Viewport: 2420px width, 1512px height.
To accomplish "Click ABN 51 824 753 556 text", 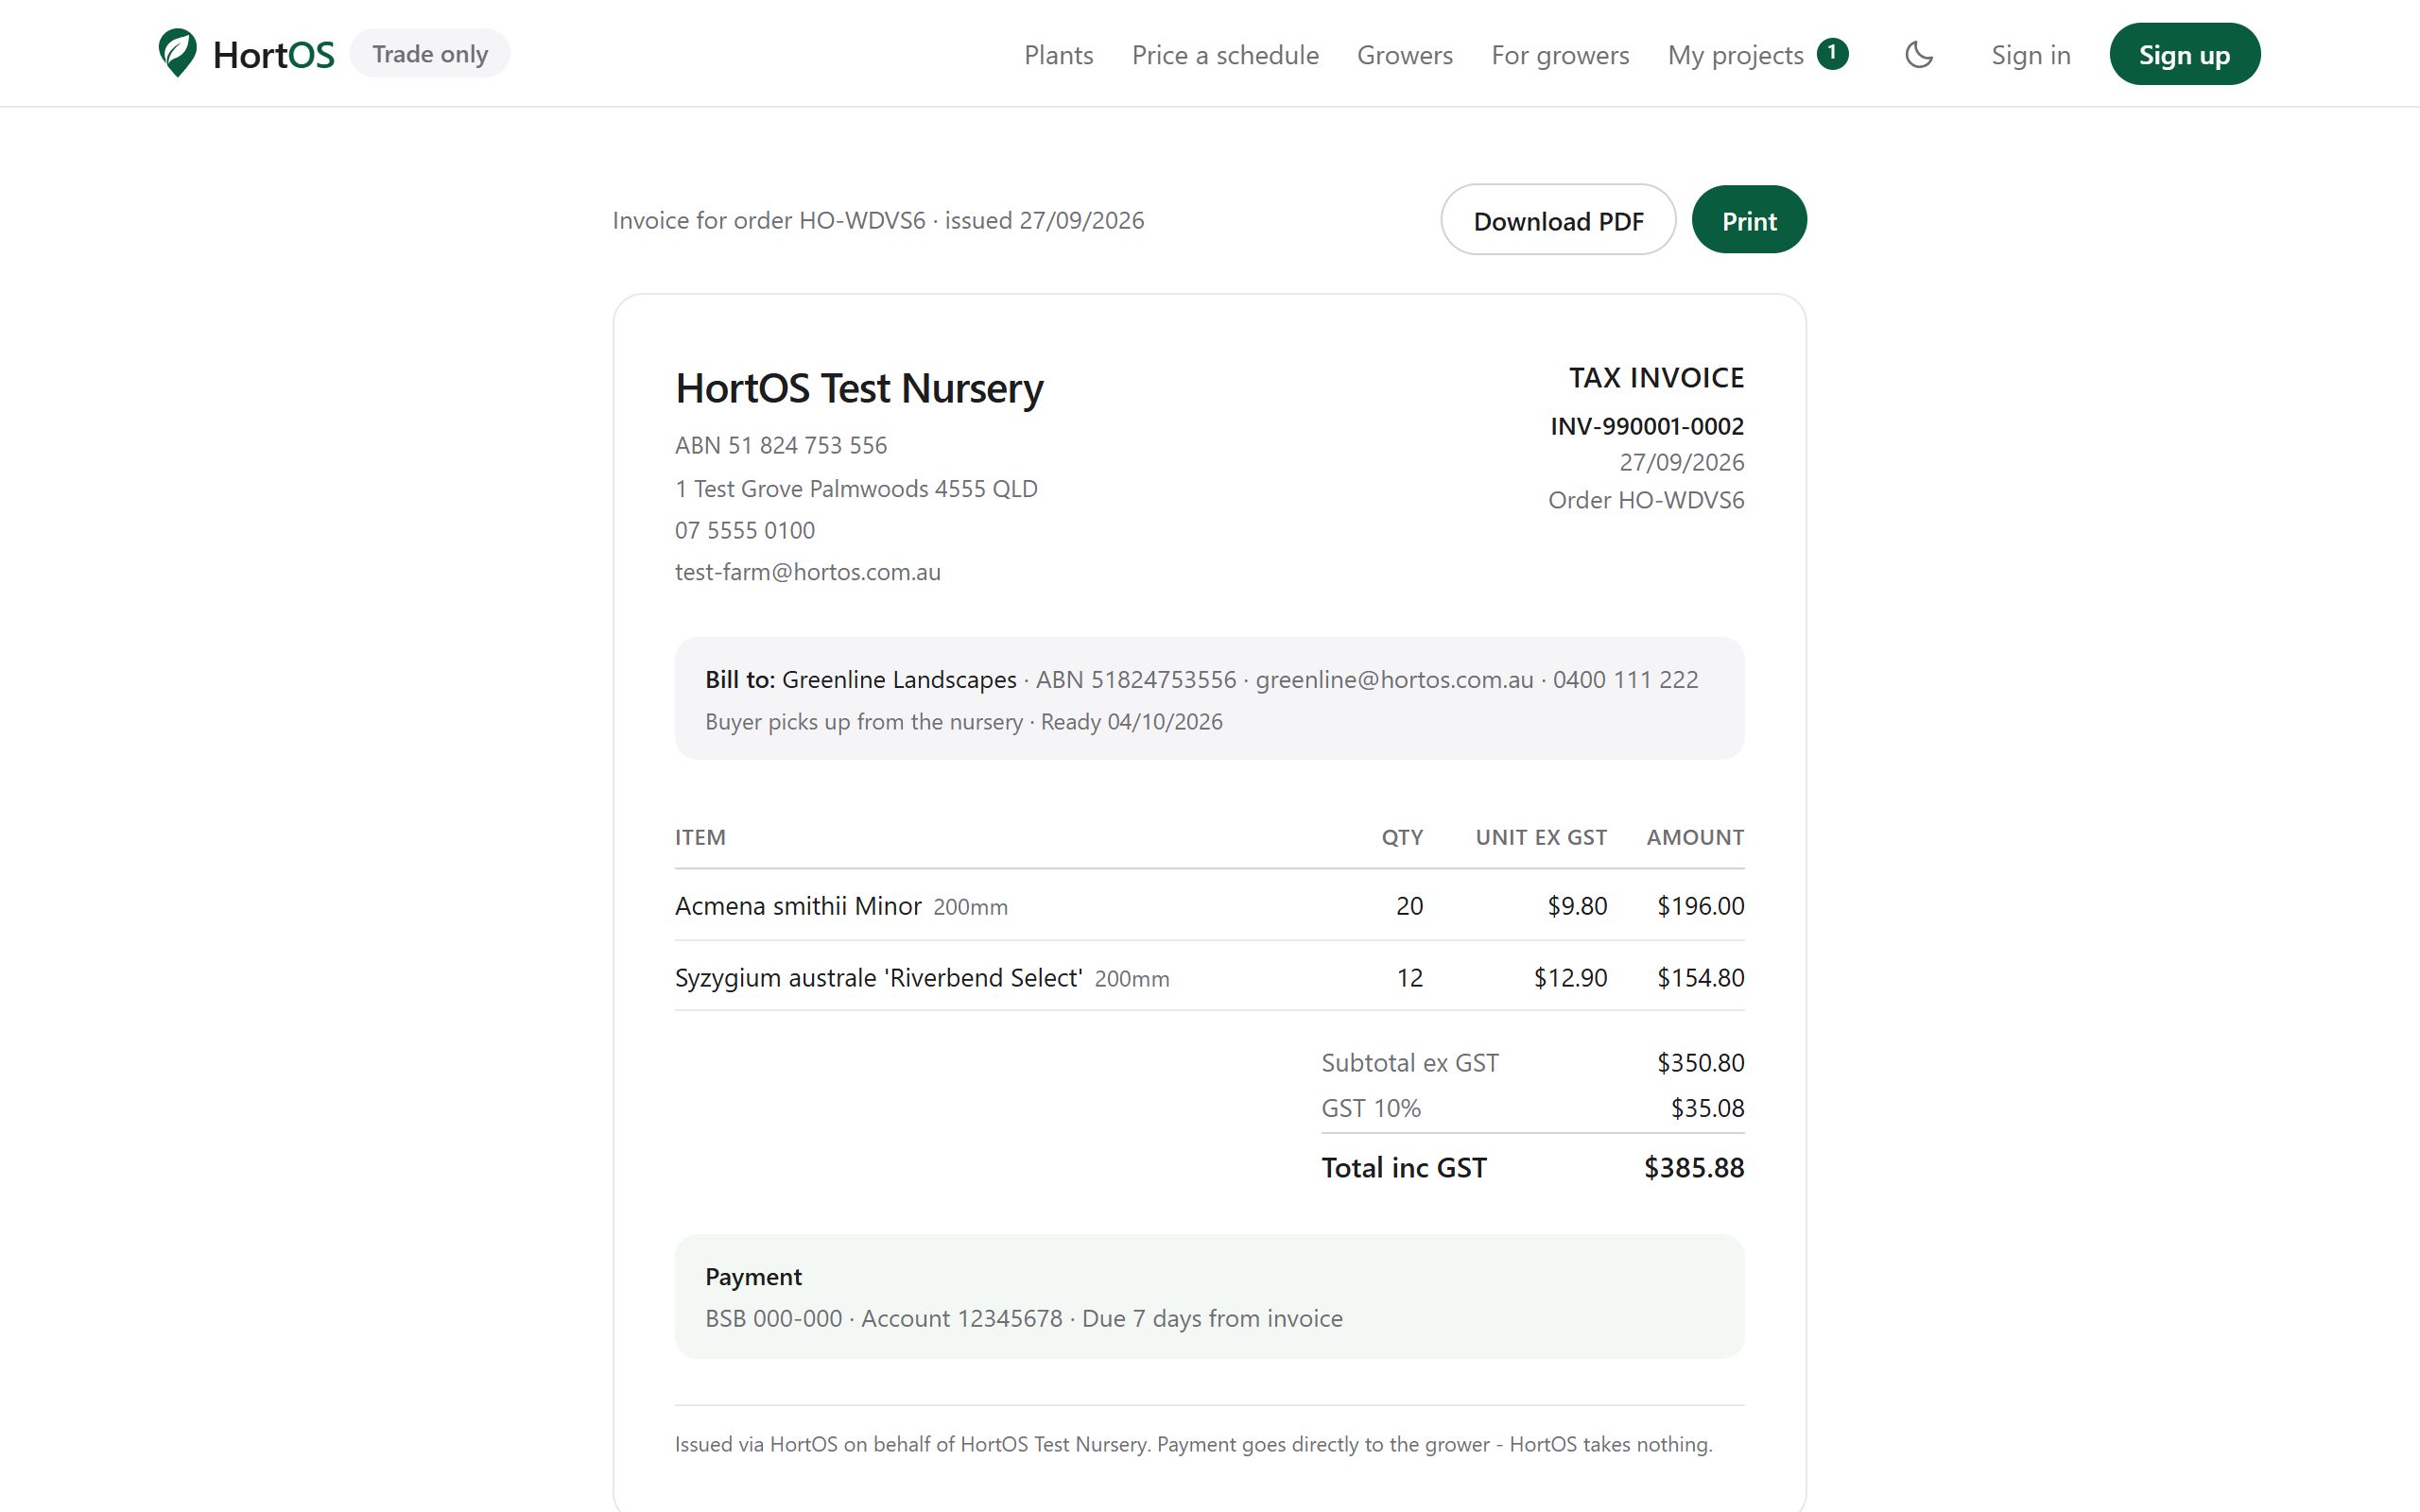I will click(781, 445).
